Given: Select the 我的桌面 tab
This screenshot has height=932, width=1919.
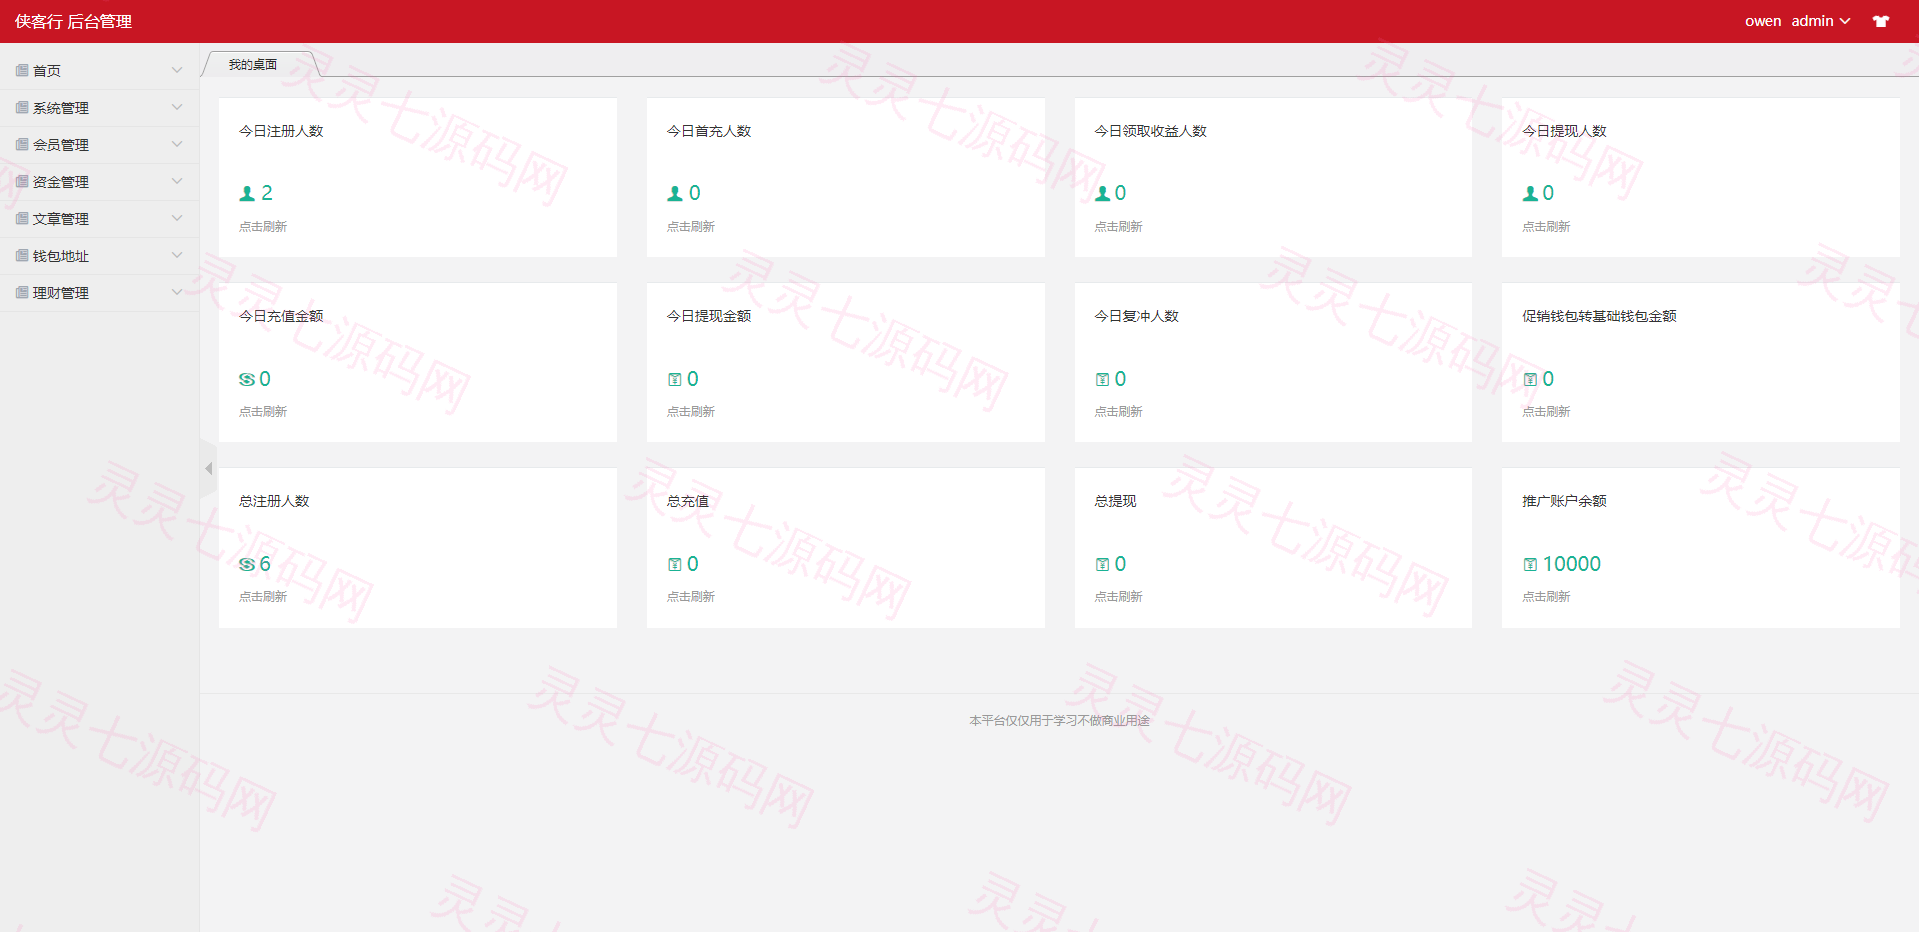Looking at the screenshot, I should 253,64.
